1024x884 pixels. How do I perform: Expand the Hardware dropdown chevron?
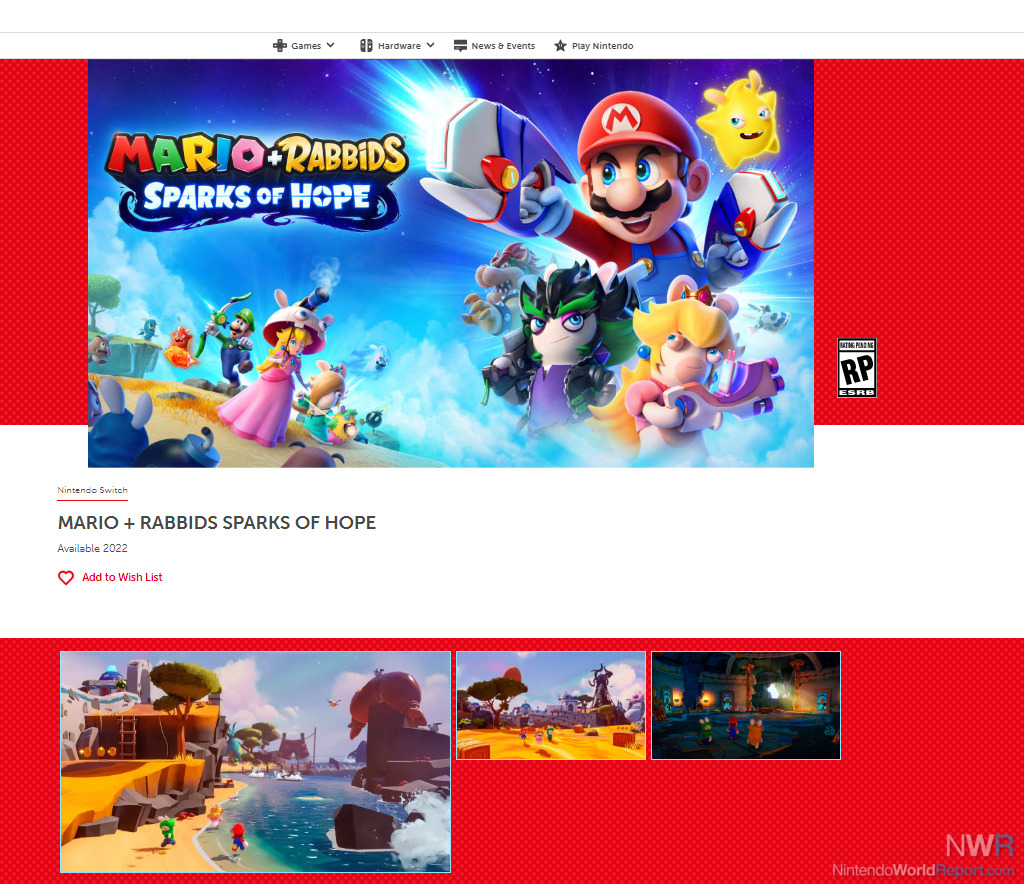tap(430, 45)
